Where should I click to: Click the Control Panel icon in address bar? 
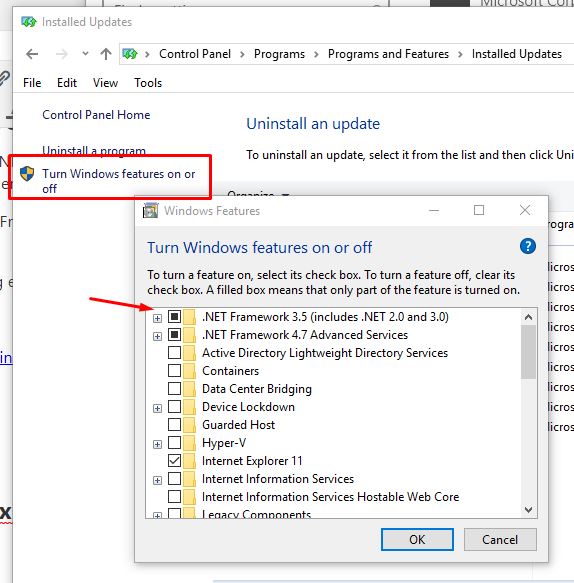pos(130,54)
